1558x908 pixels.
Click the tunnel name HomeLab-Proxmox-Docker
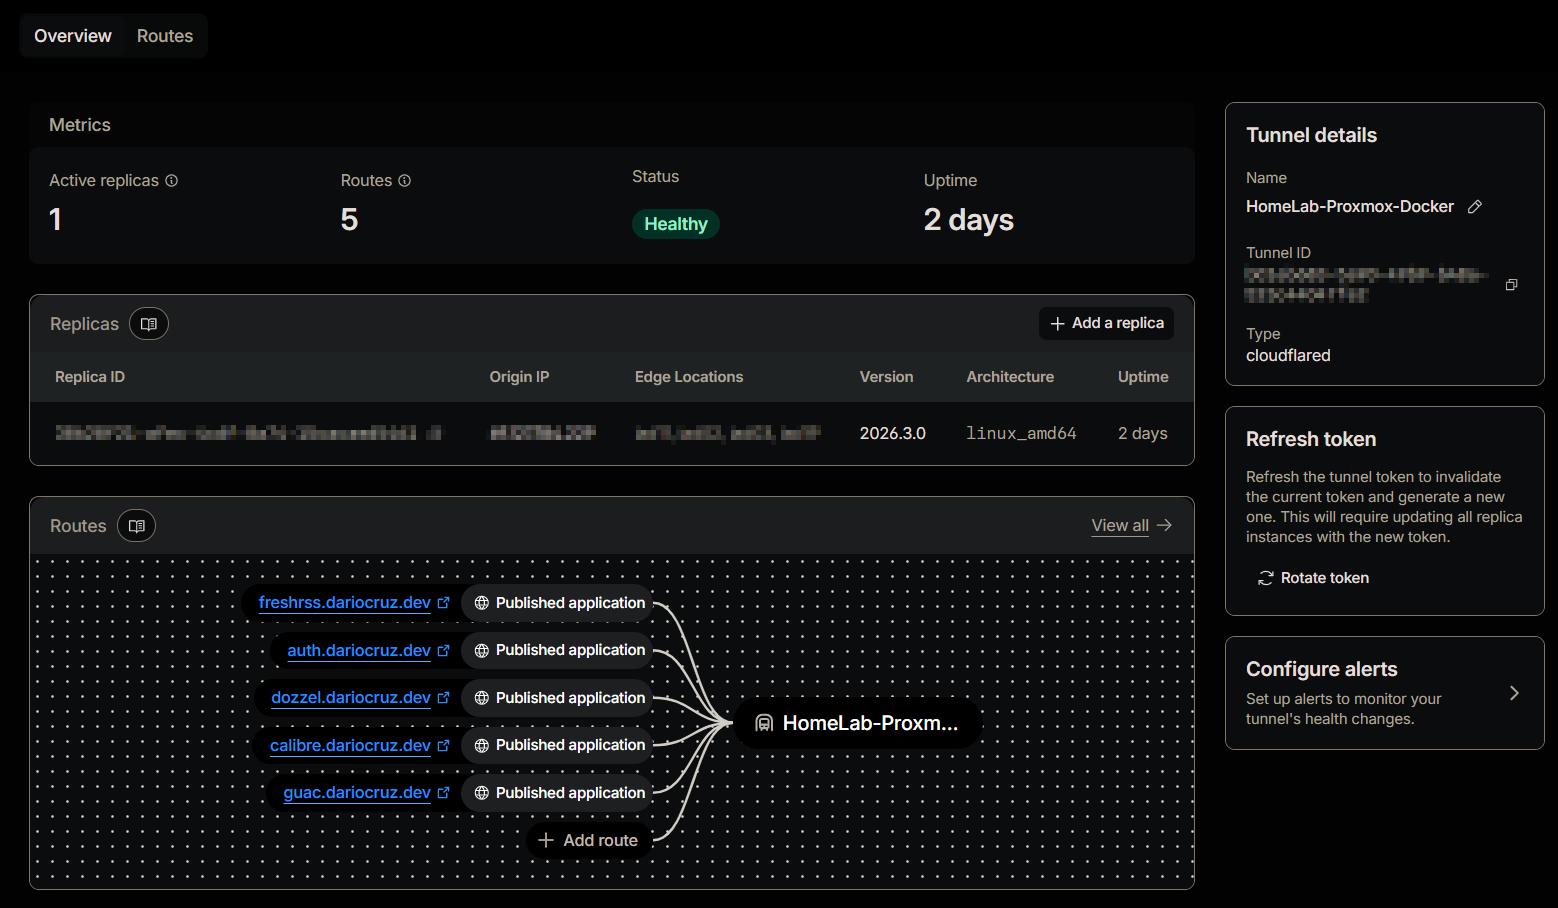[1350, 207]
